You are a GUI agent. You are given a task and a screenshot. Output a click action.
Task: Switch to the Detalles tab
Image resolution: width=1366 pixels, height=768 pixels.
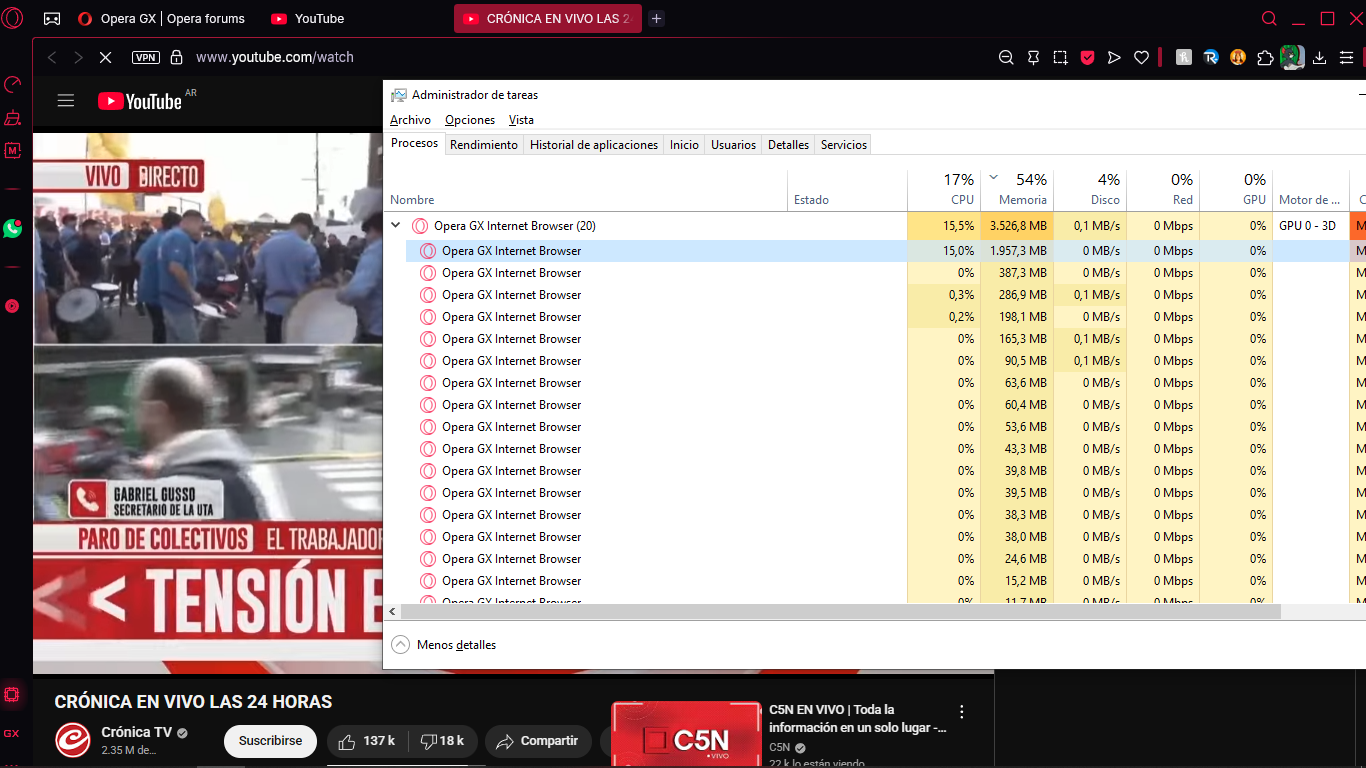(x=788, y=145)
